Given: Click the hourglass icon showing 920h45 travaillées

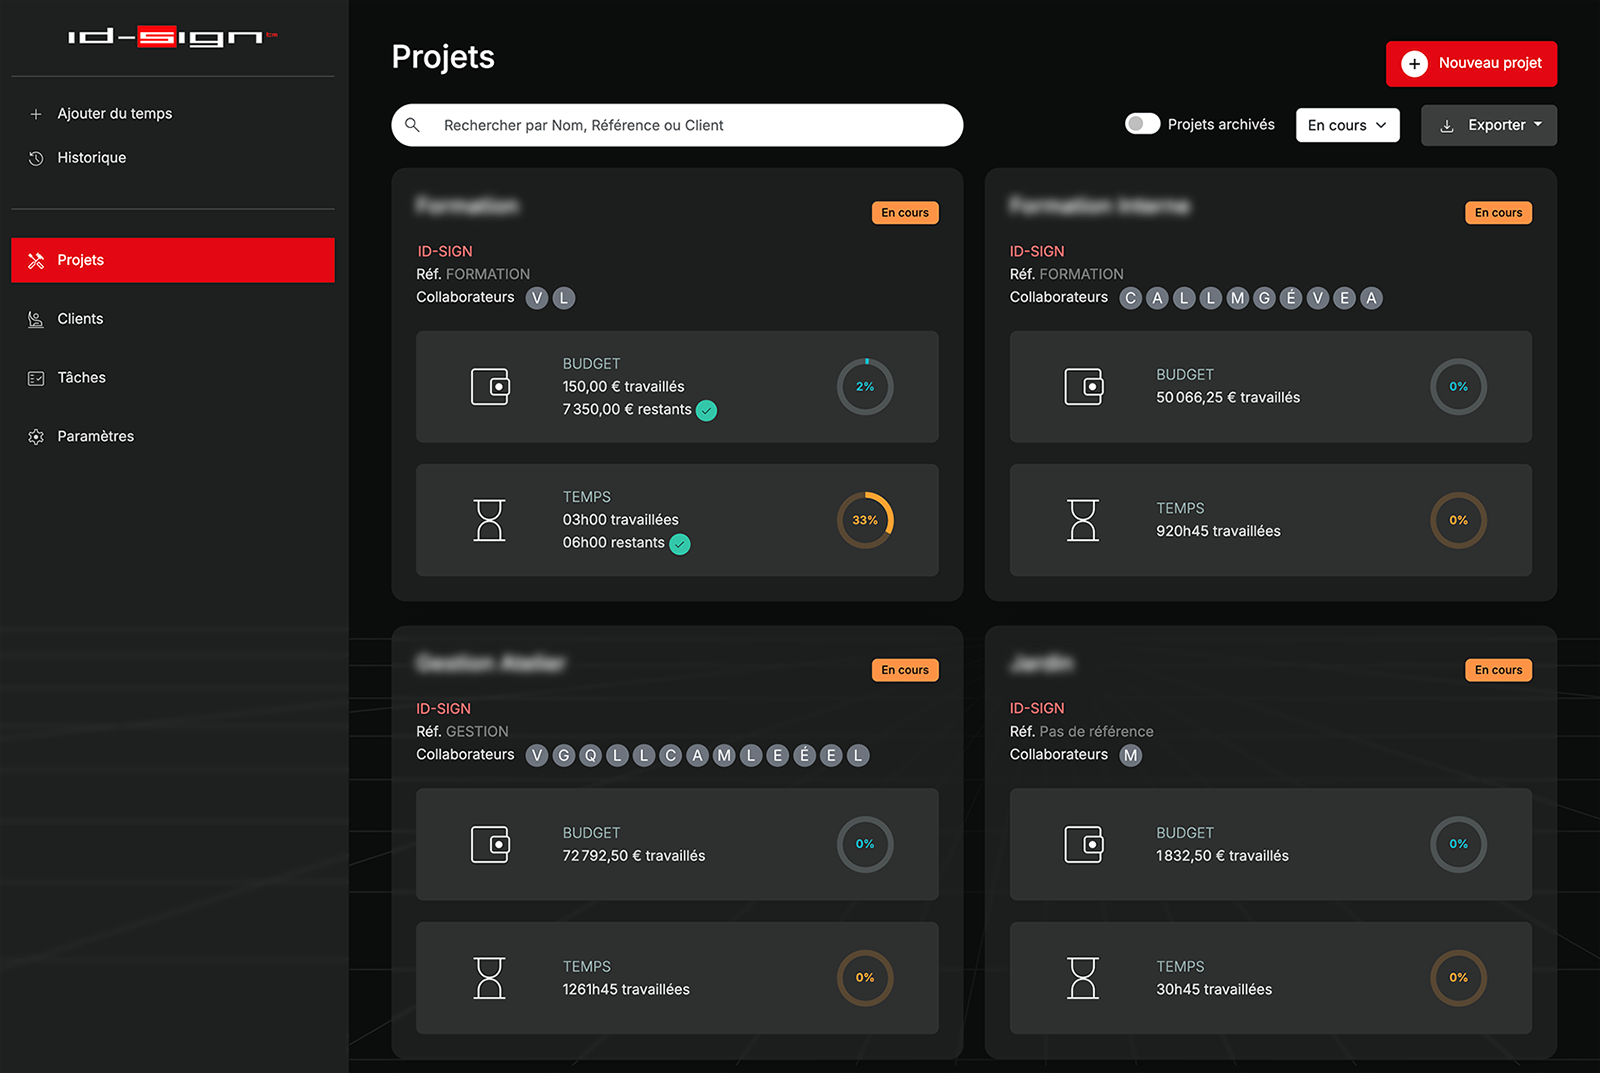Looking at the screenshot, I should (x=1083, y=520).
